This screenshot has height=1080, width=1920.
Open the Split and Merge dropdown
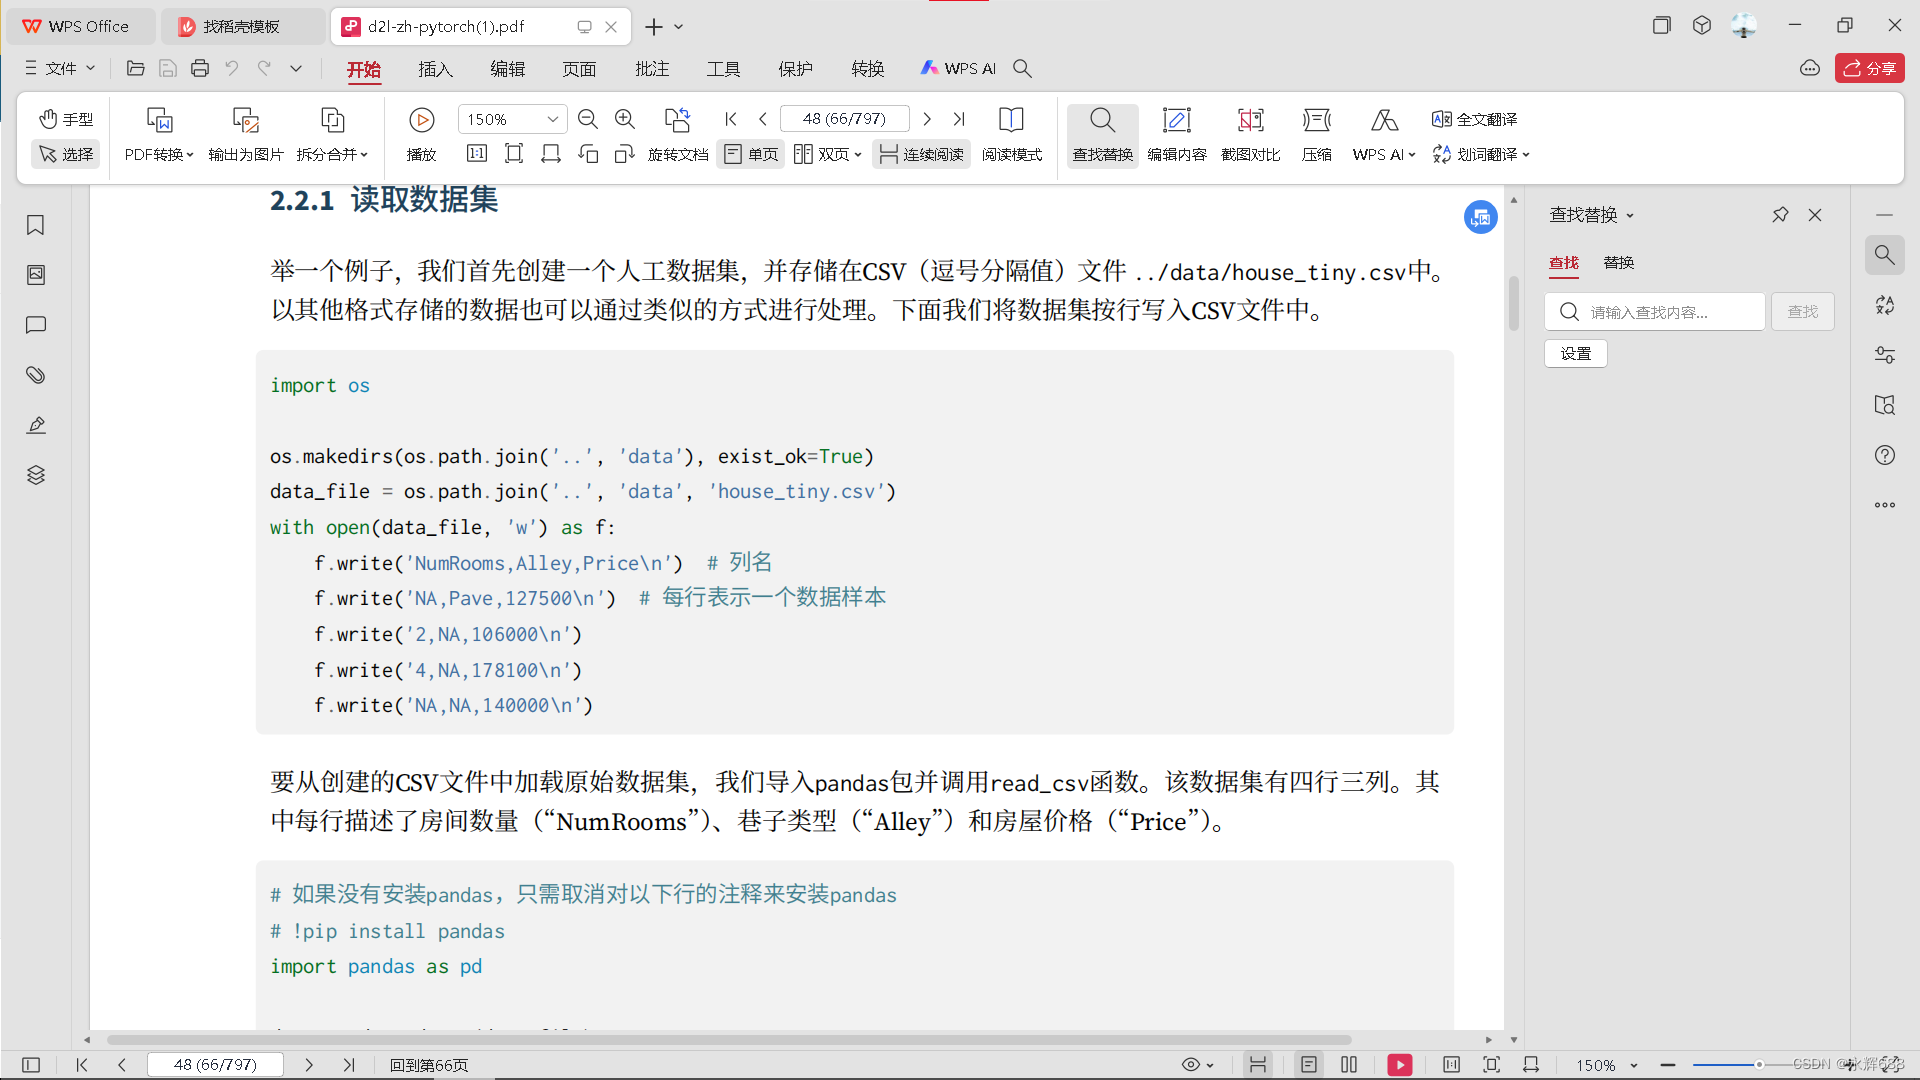pyautogui.click(x=332, y=154)
